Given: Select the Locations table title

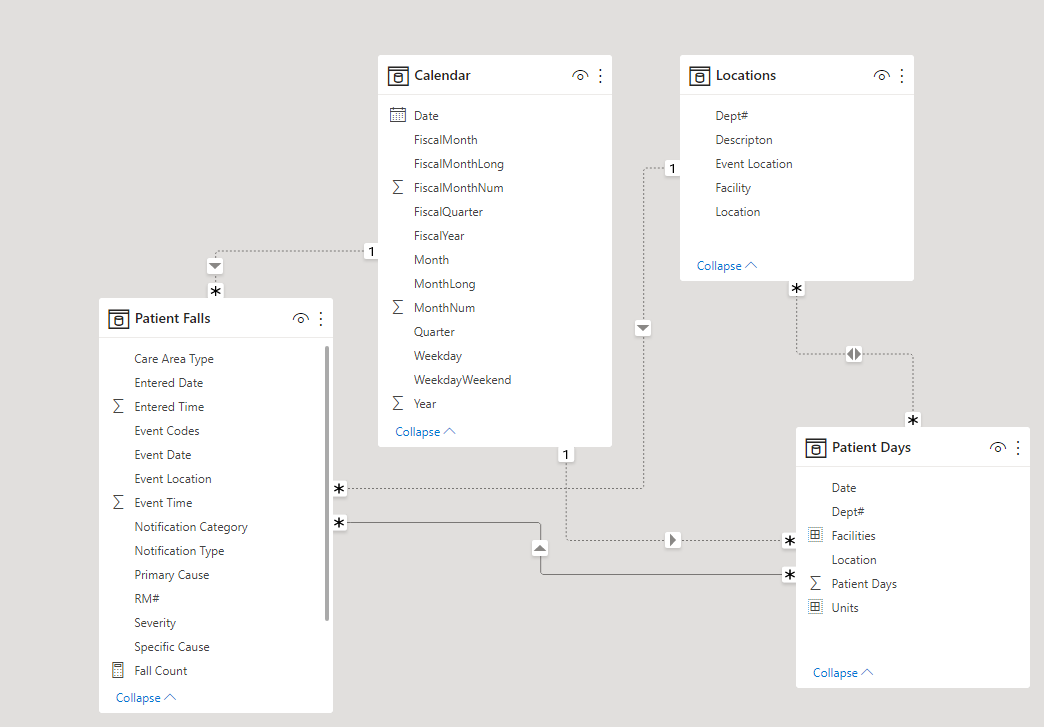Looking at the screenshot, I should point(746,76).
